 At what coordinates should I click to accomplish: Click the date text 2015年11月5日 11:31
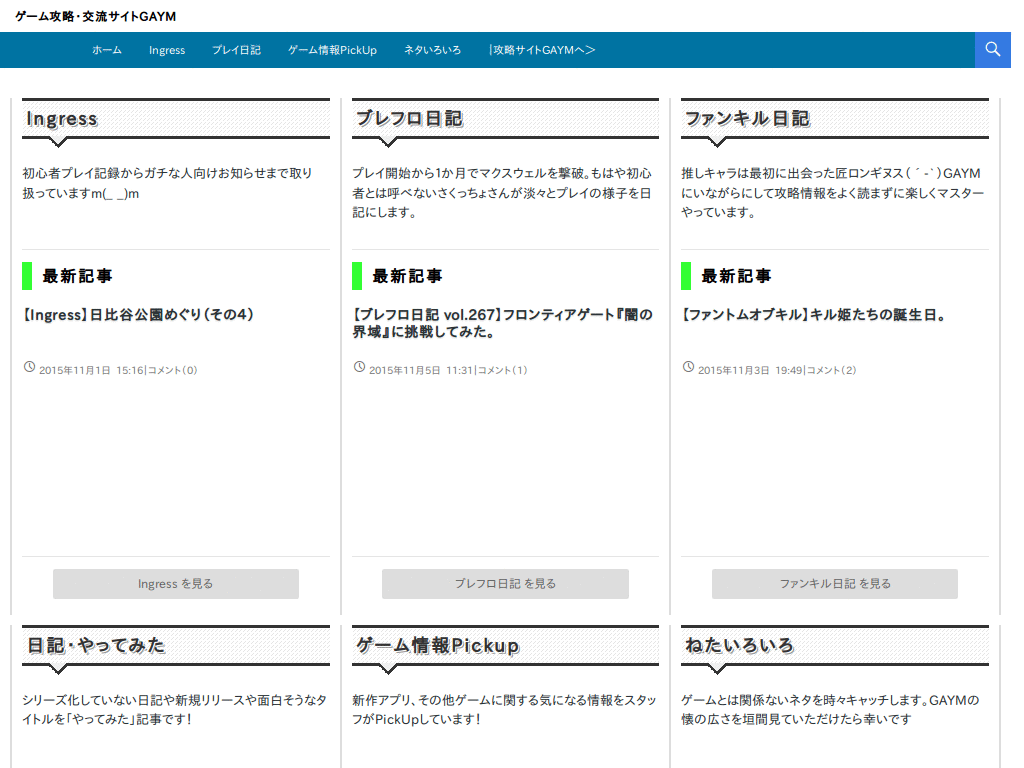click(x=421, y=370)
